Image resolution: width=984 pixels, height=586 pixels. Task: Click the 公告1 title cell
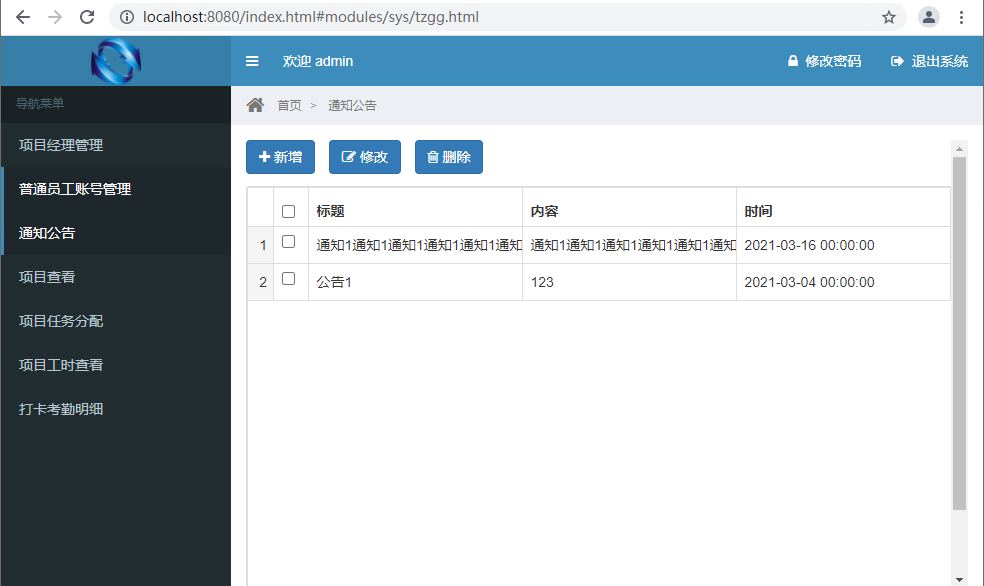point(415,282)
